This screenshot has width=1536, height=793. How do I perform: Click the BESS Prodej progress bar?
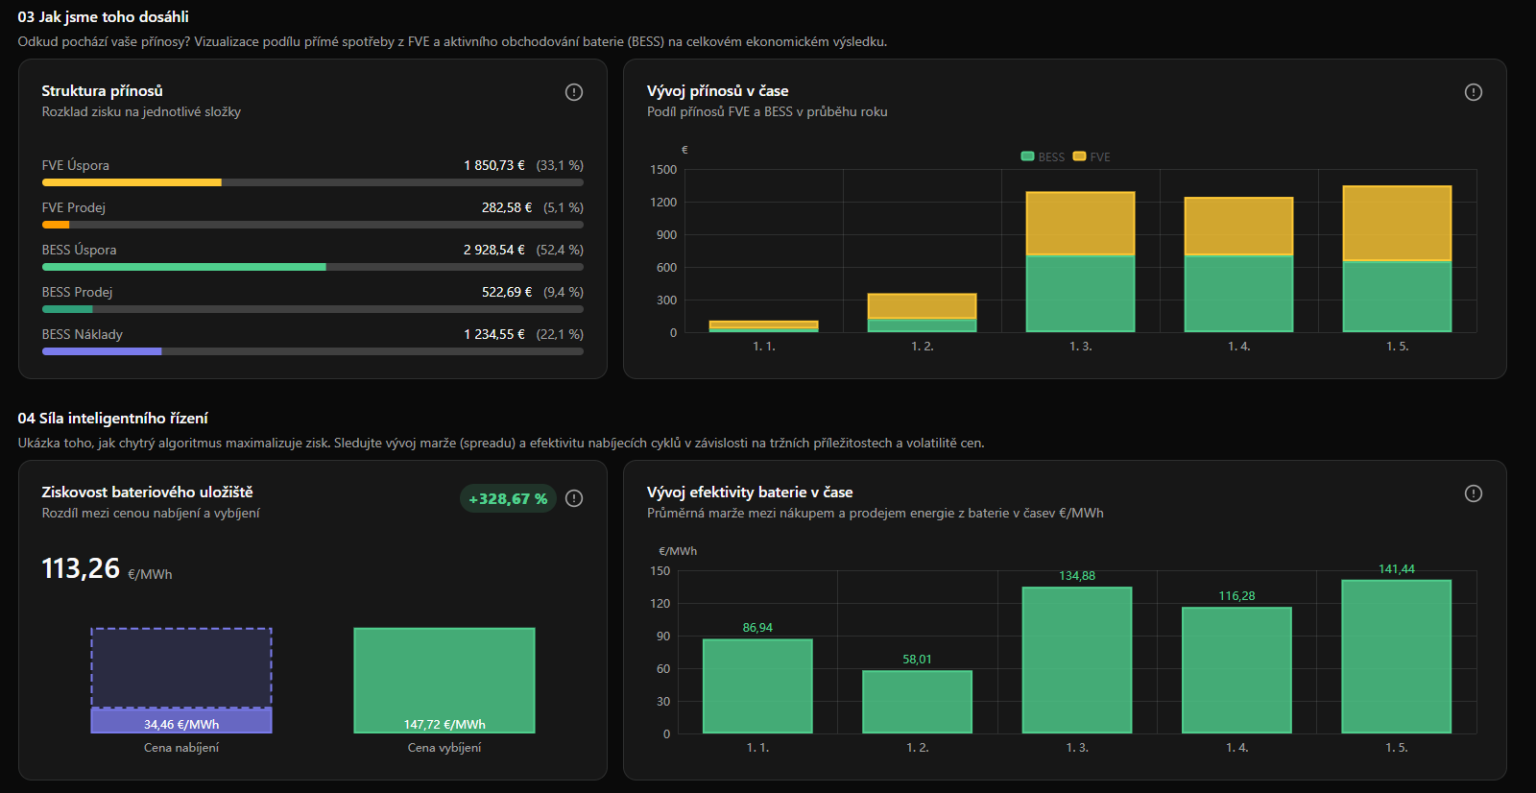312,309
